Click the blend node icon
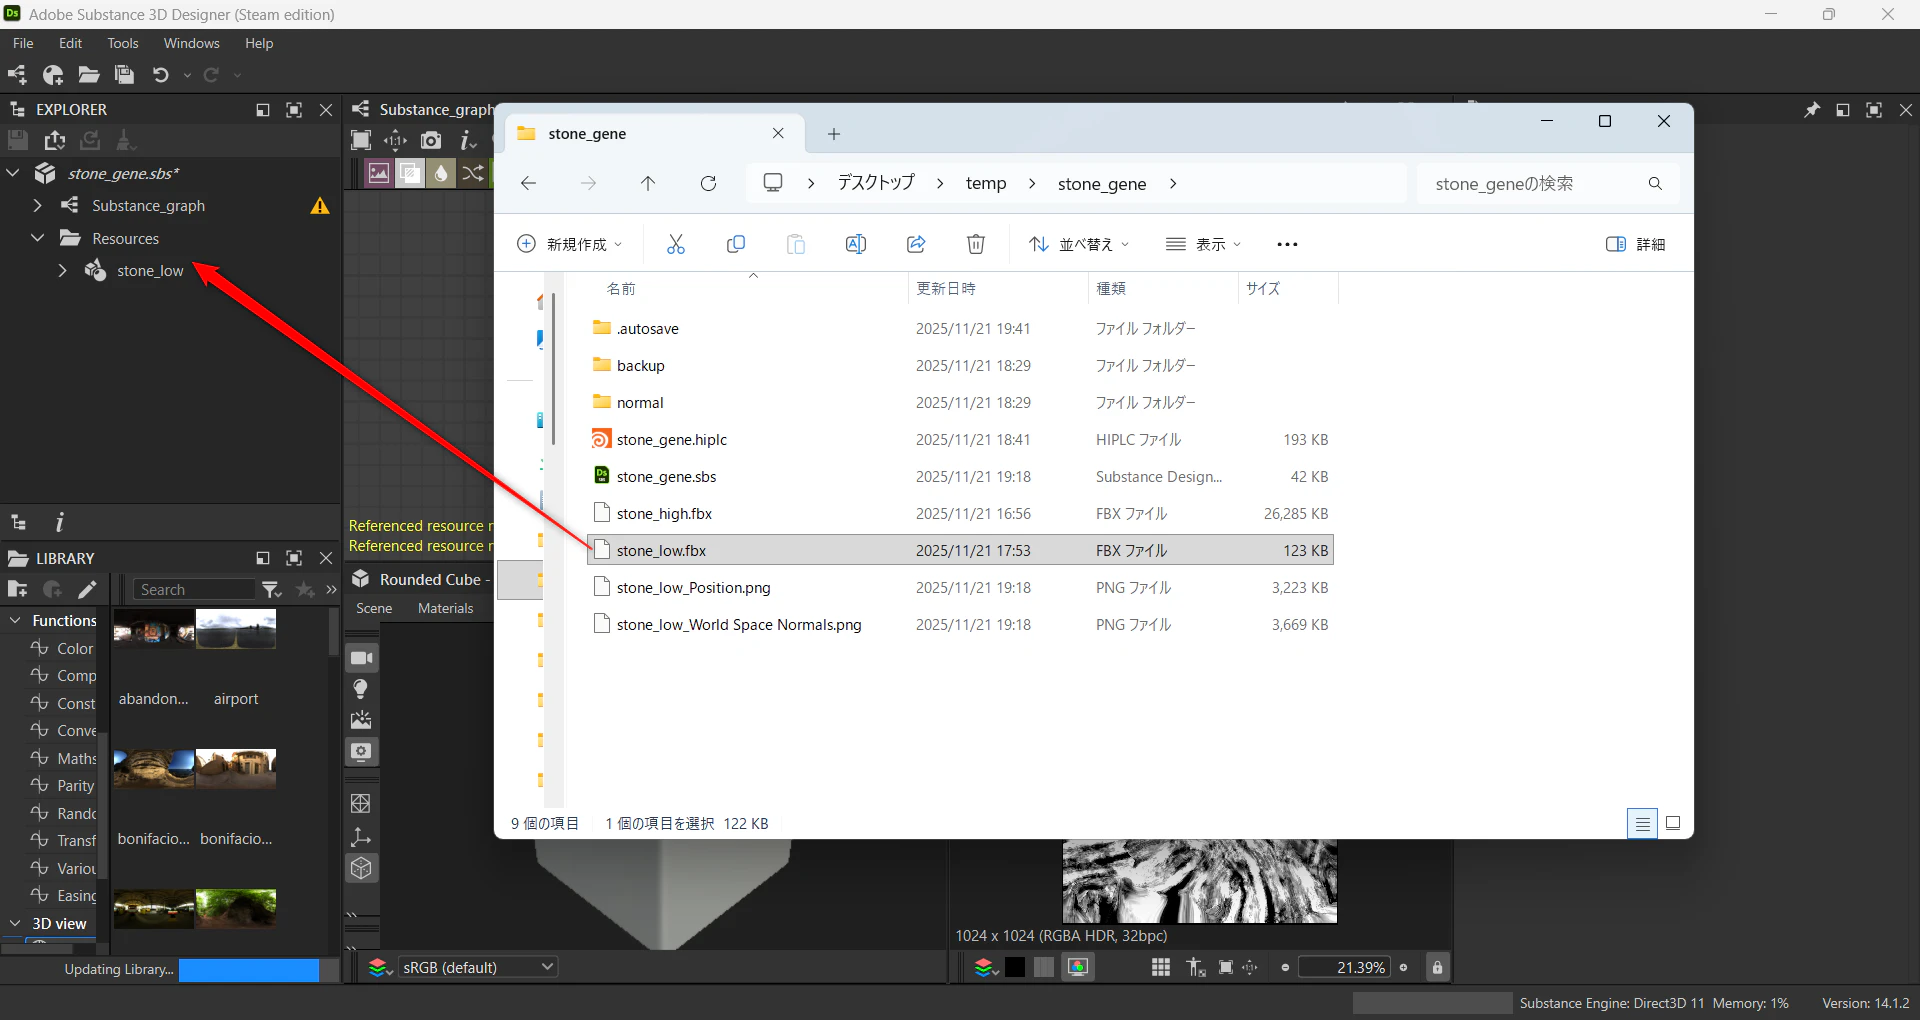 pos(410,173)
